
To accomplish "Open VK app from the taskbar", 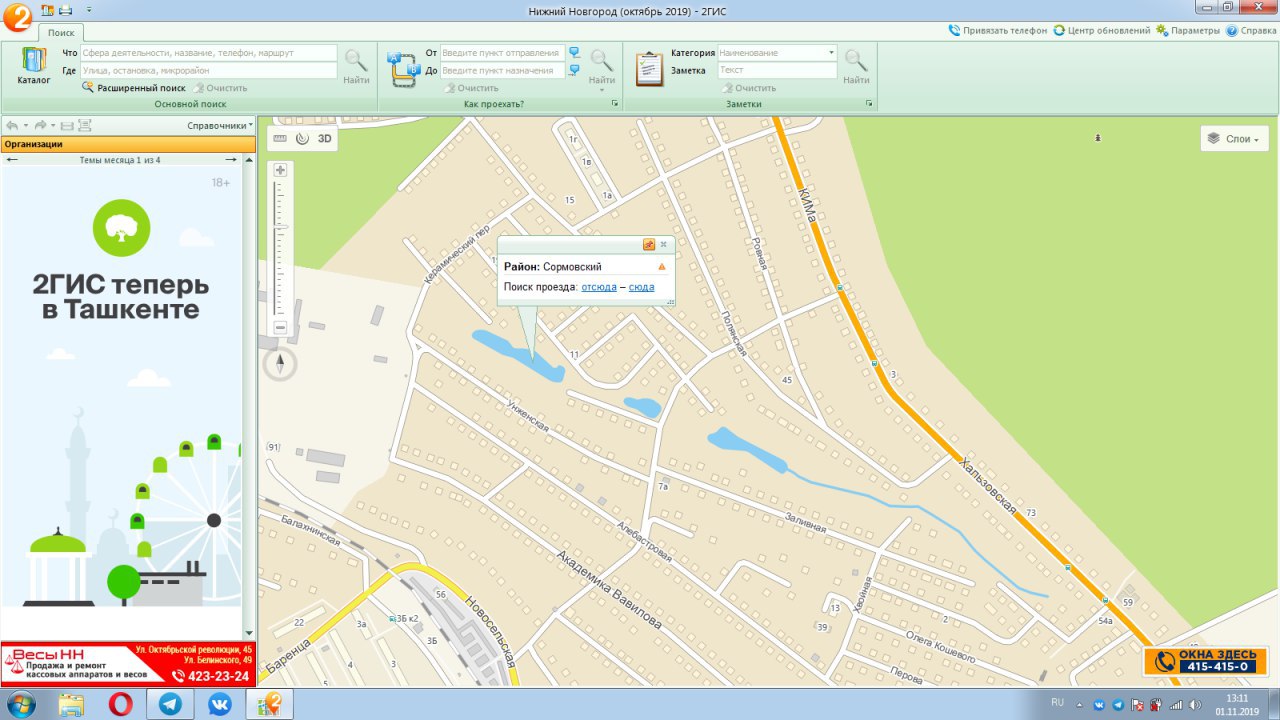I will click(x=220, y=704).
